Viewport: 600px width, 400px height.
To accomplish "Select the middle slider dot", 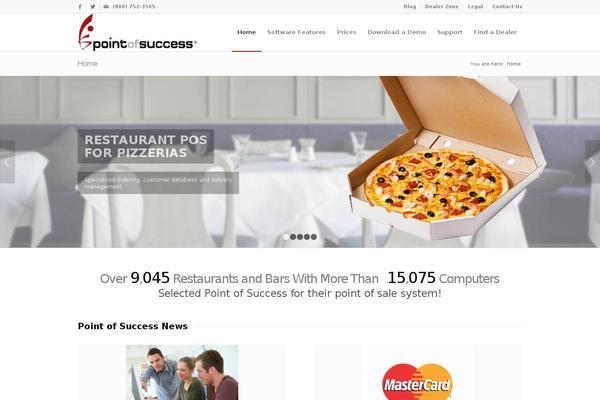I will point(300,237).
